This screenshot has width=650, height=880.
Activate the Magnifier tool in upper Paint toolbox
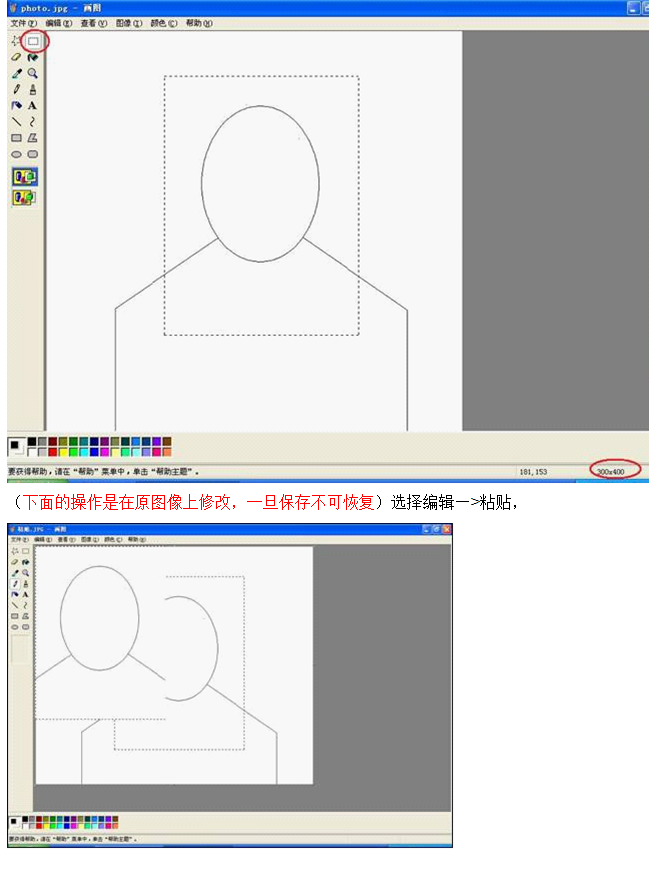click(x=33, y=73)
